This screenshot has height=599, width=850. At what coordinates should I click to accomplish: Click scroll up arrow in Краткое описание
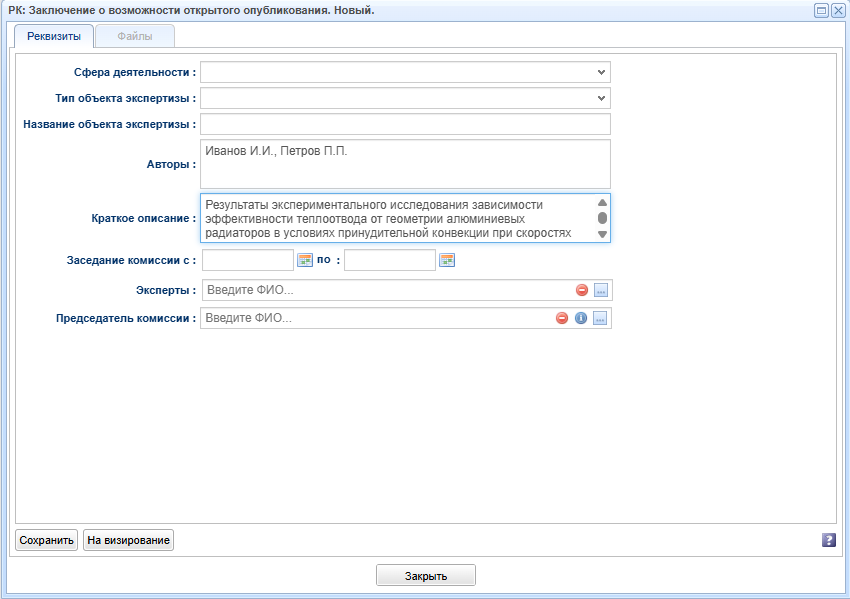[602, 203]
